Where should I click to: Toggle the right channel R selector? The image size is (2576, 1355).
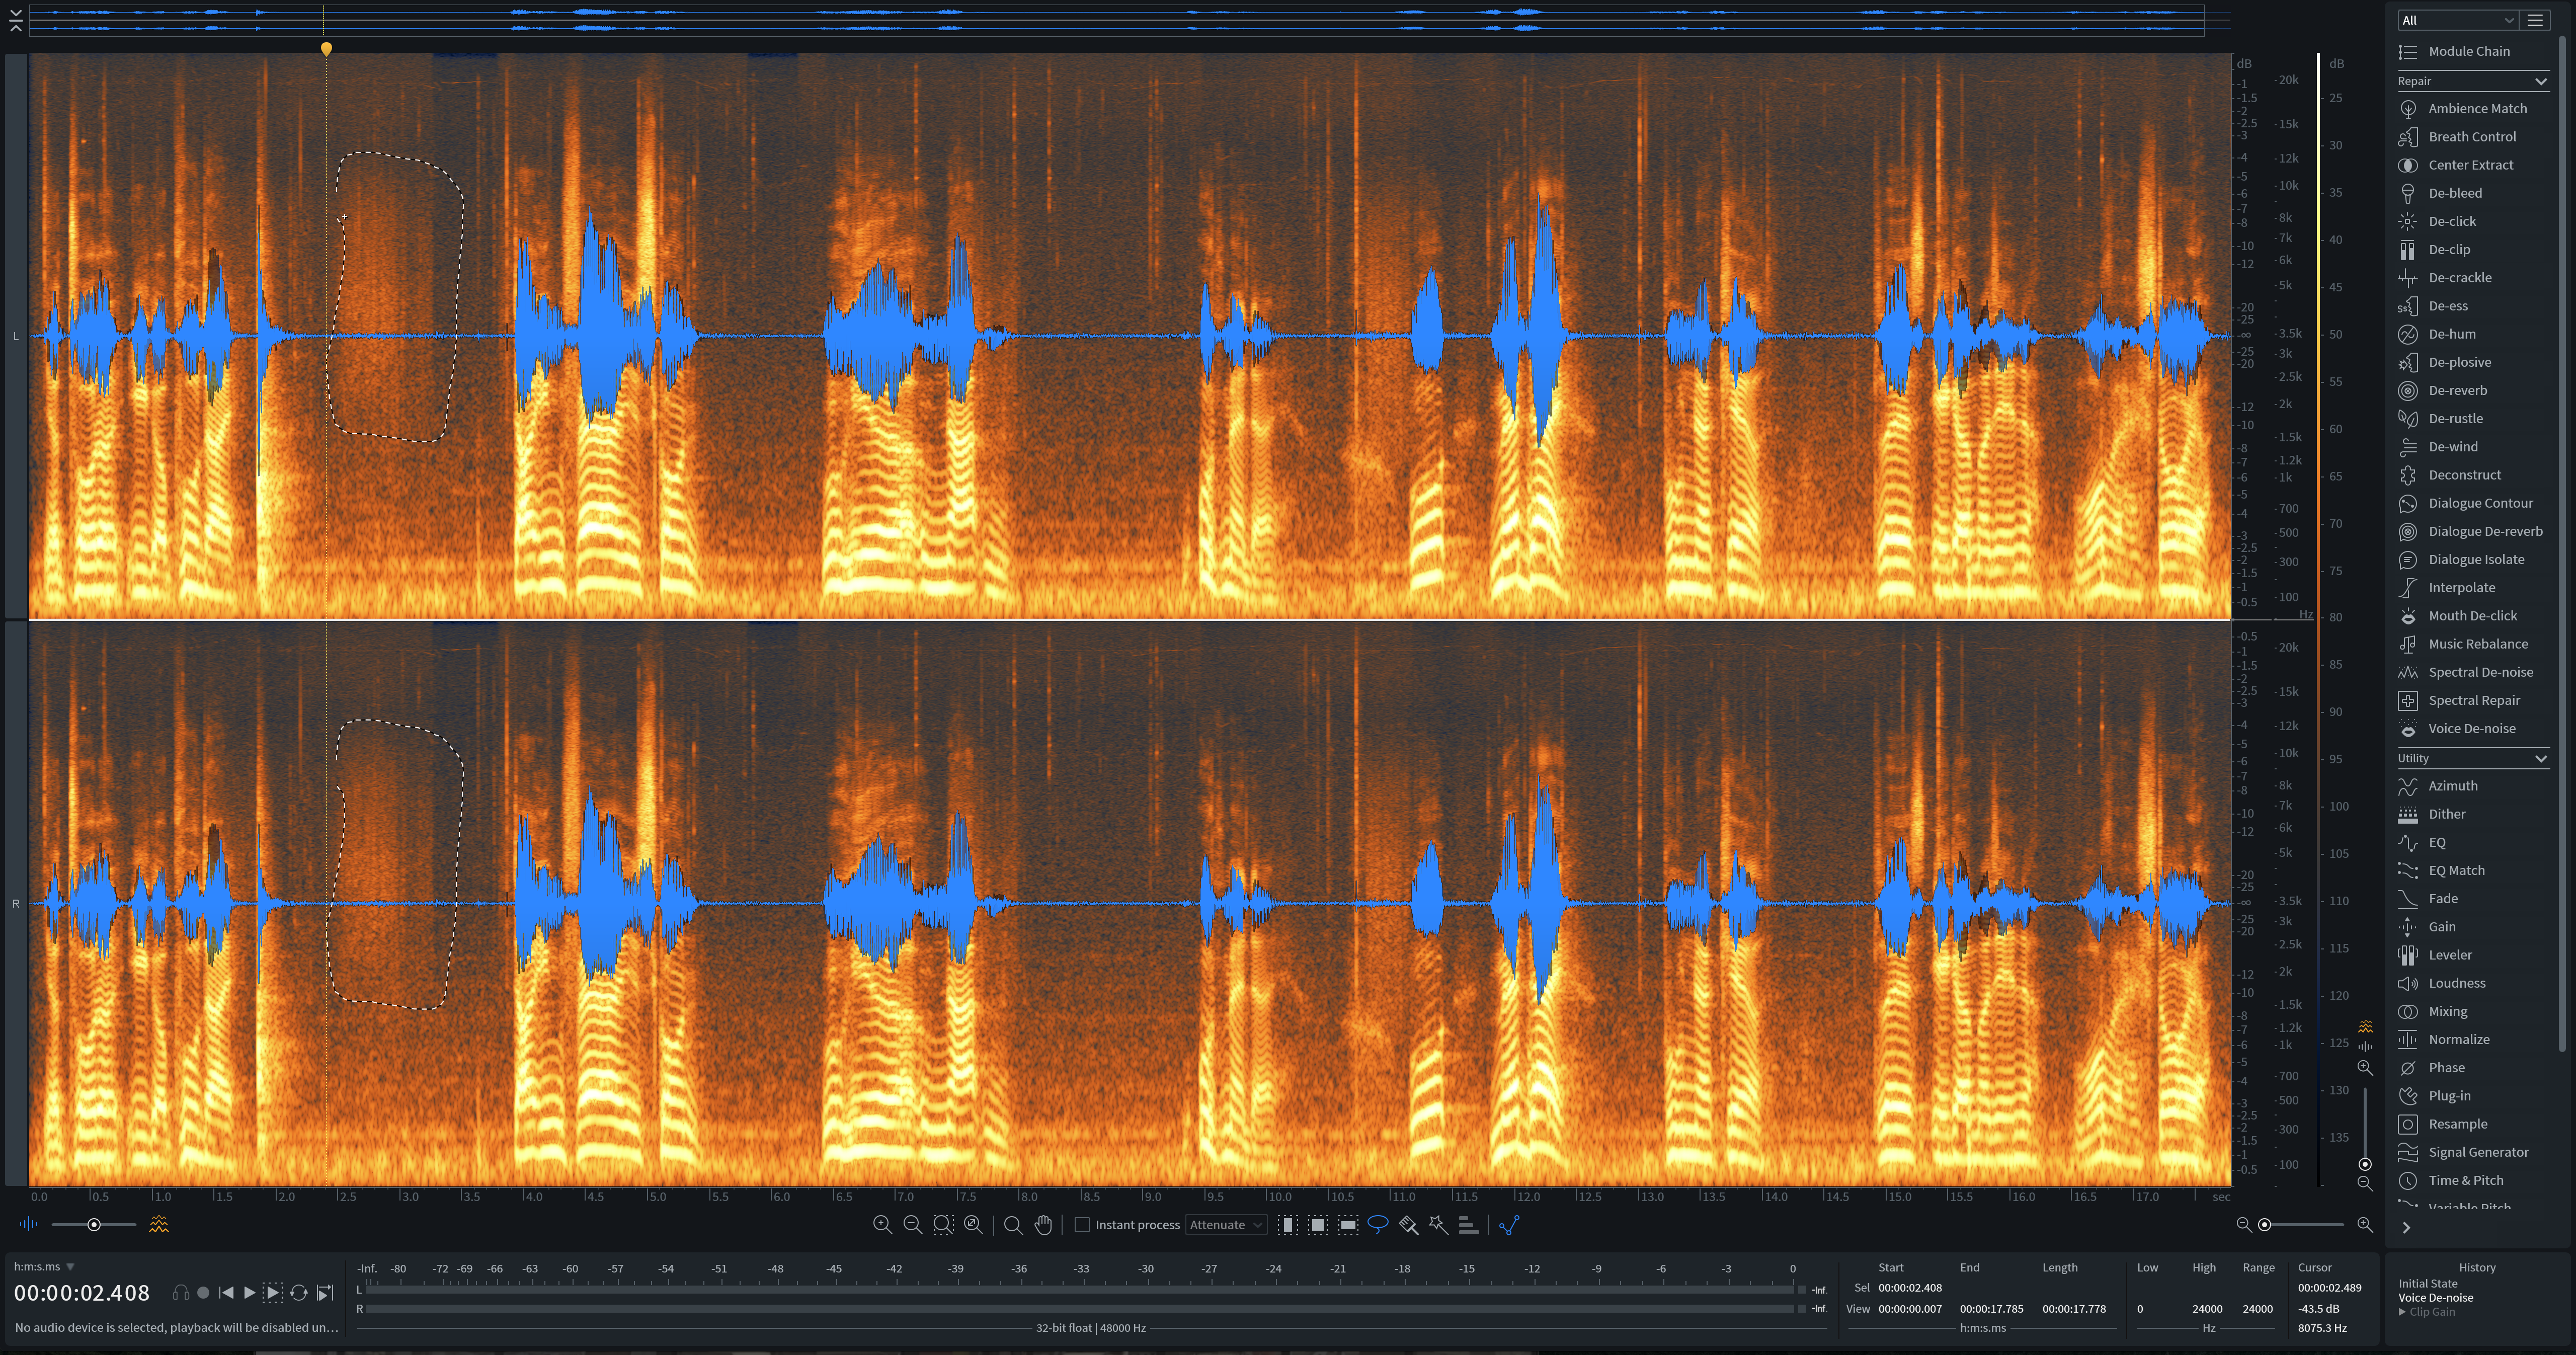15,903
